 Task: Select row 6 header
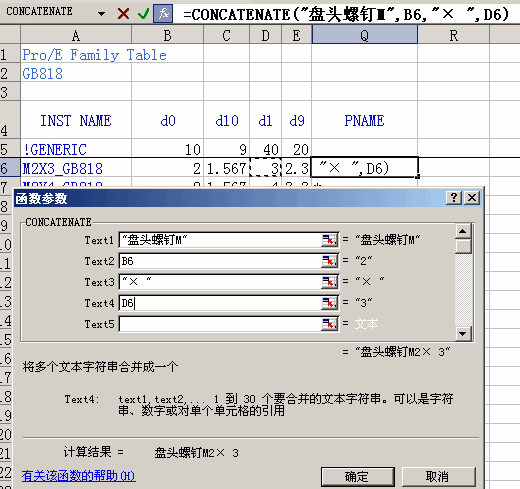(x=9, y=168)
